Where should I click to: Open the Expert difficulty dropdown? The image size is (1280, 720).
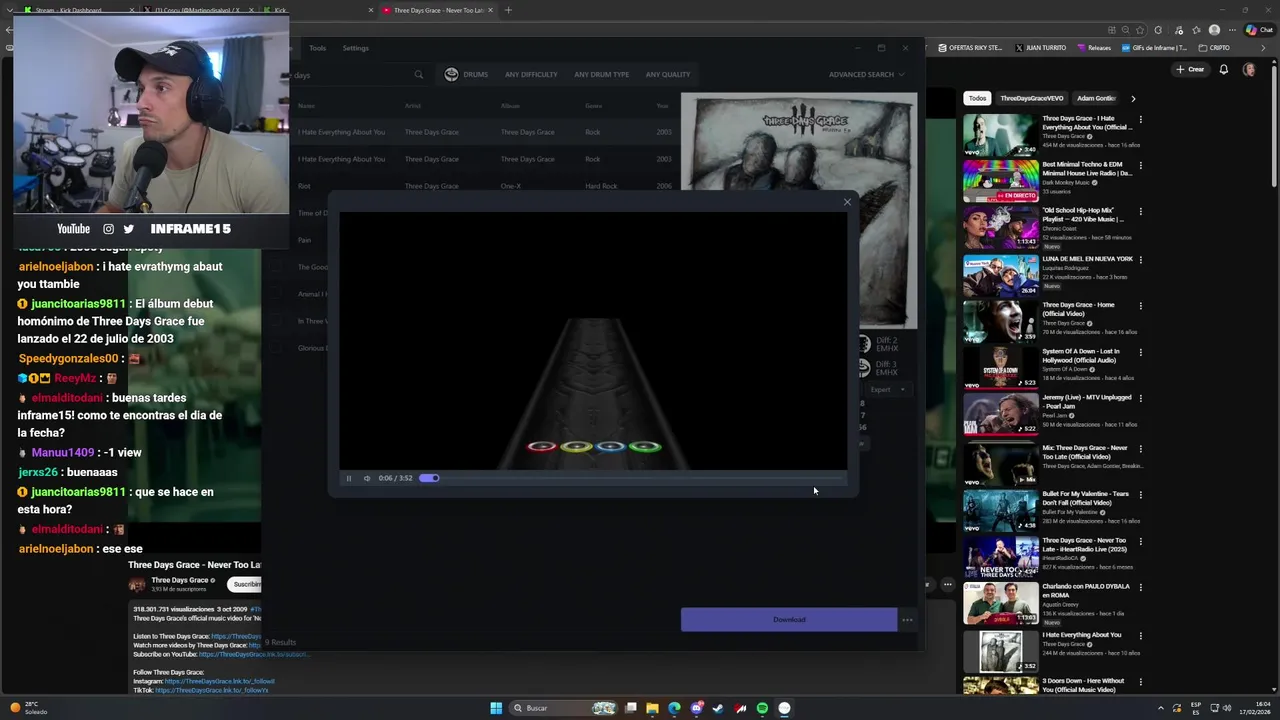(887, 390)
